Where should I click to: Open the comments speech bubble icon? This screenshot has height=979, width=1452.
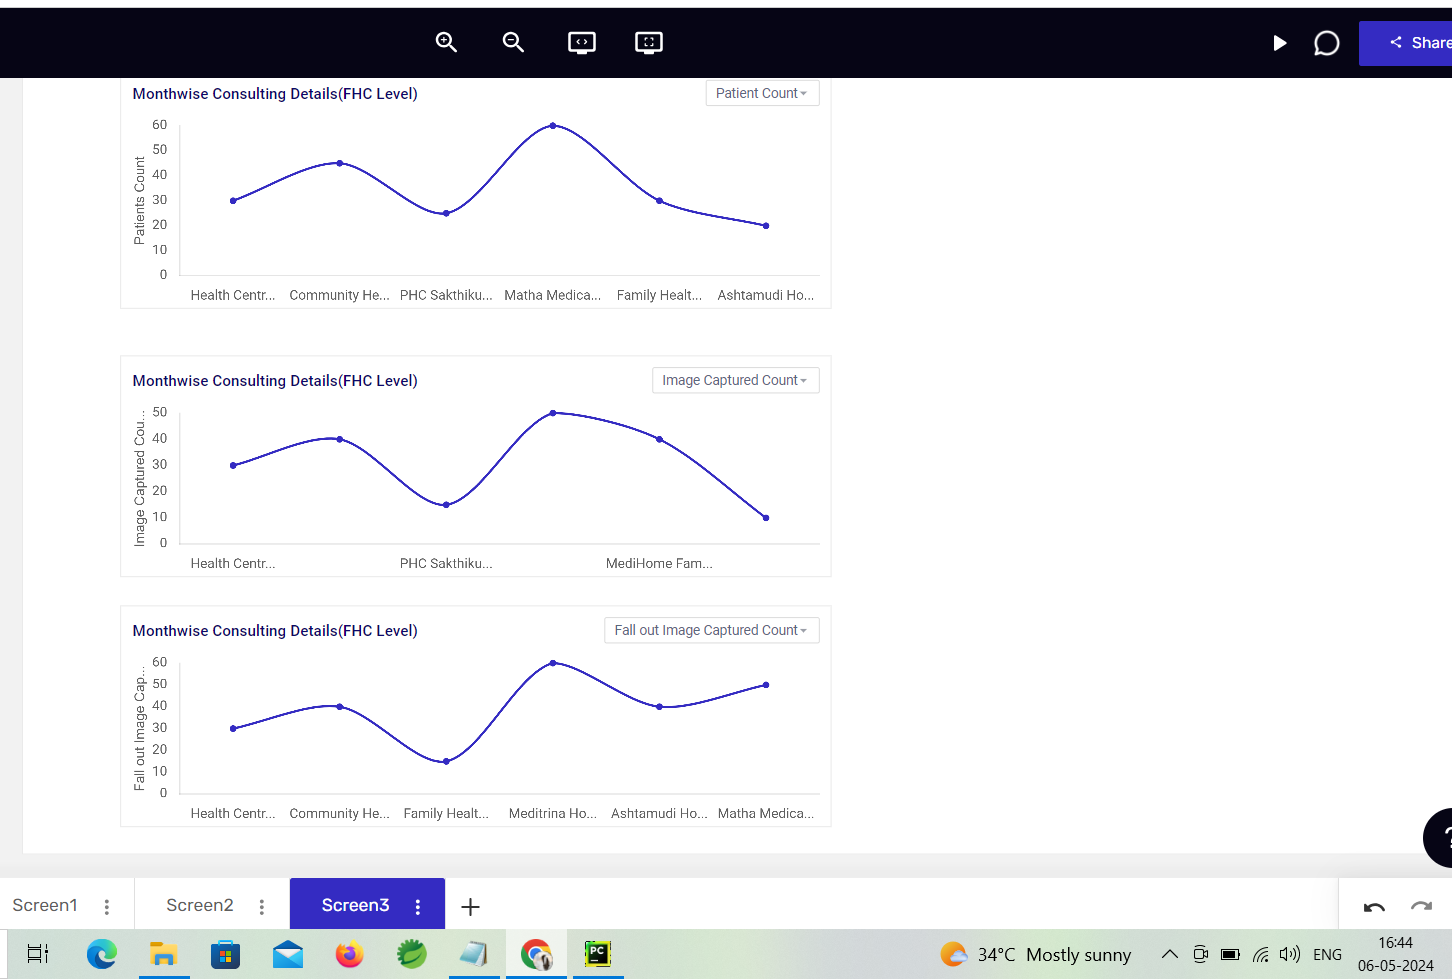tap(1326, 43)
